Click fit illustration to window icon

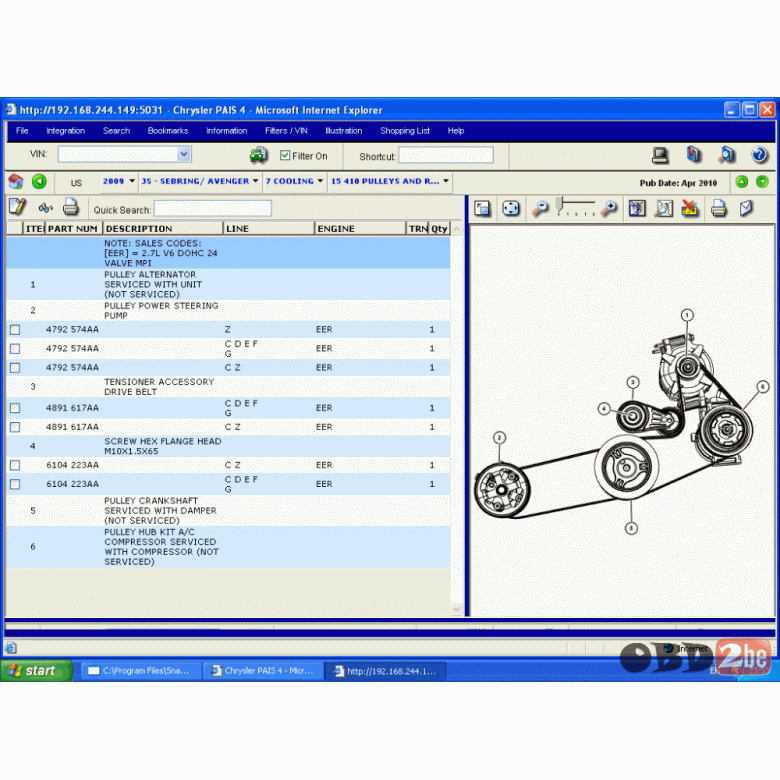point(511,208)
